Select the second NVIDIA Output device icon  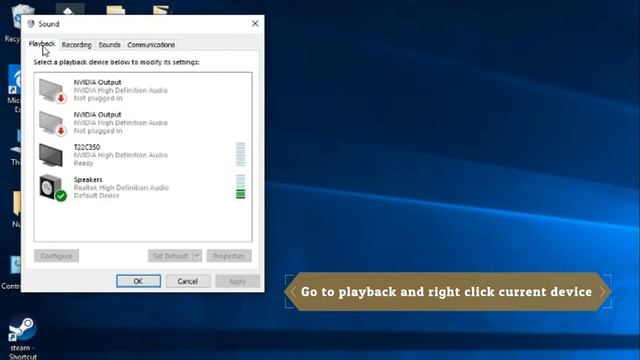[52, 123]
